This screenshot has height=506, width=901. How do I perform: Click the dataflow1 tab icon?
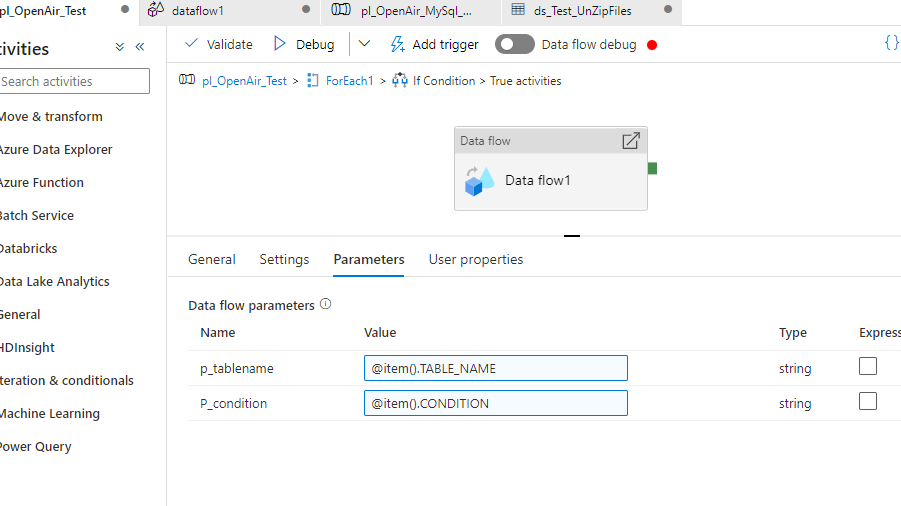[x=155, y=9]
